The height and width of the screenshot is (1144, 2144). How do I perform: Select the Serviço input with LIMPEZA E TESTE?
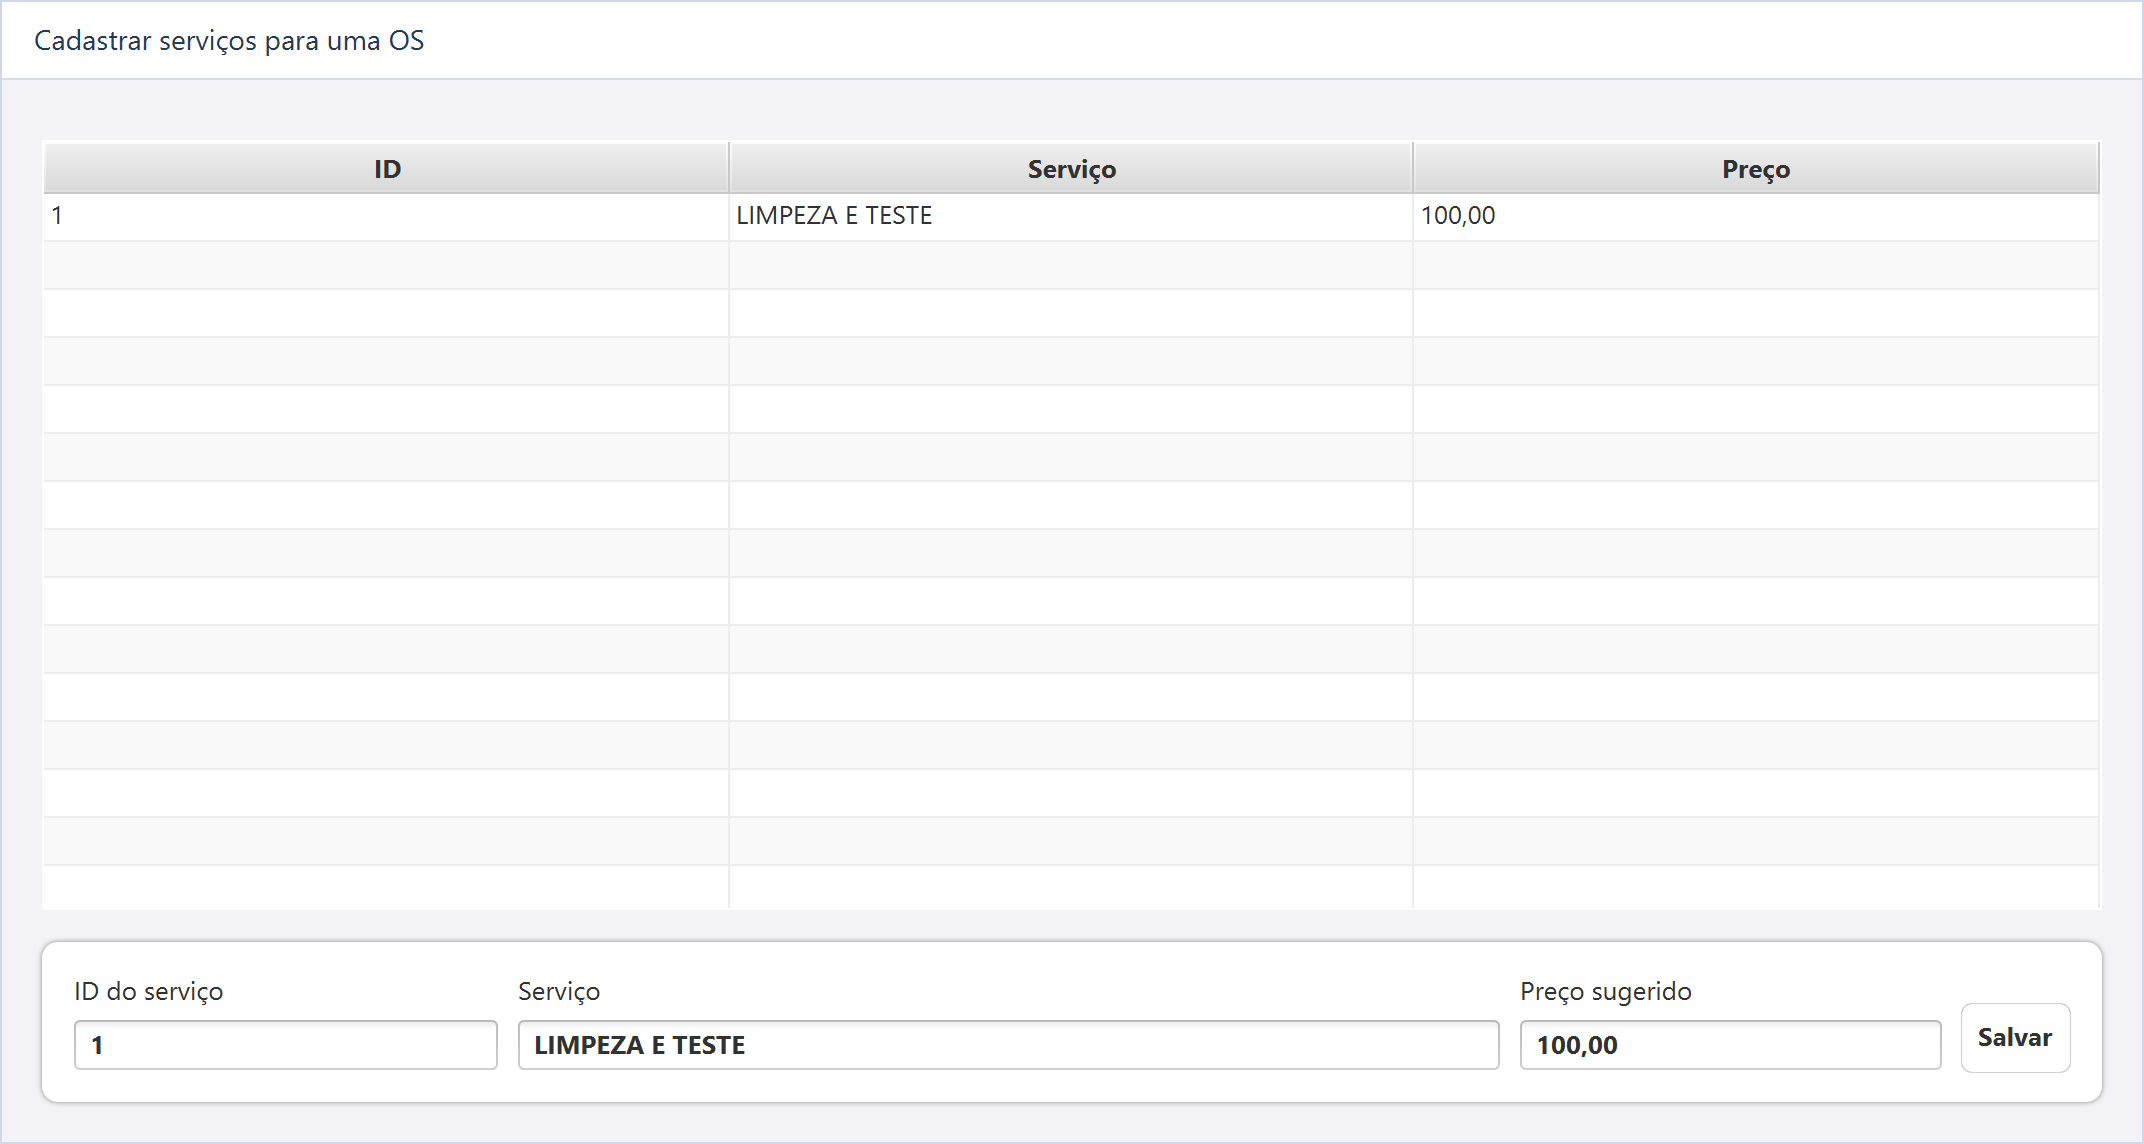1008,1045
